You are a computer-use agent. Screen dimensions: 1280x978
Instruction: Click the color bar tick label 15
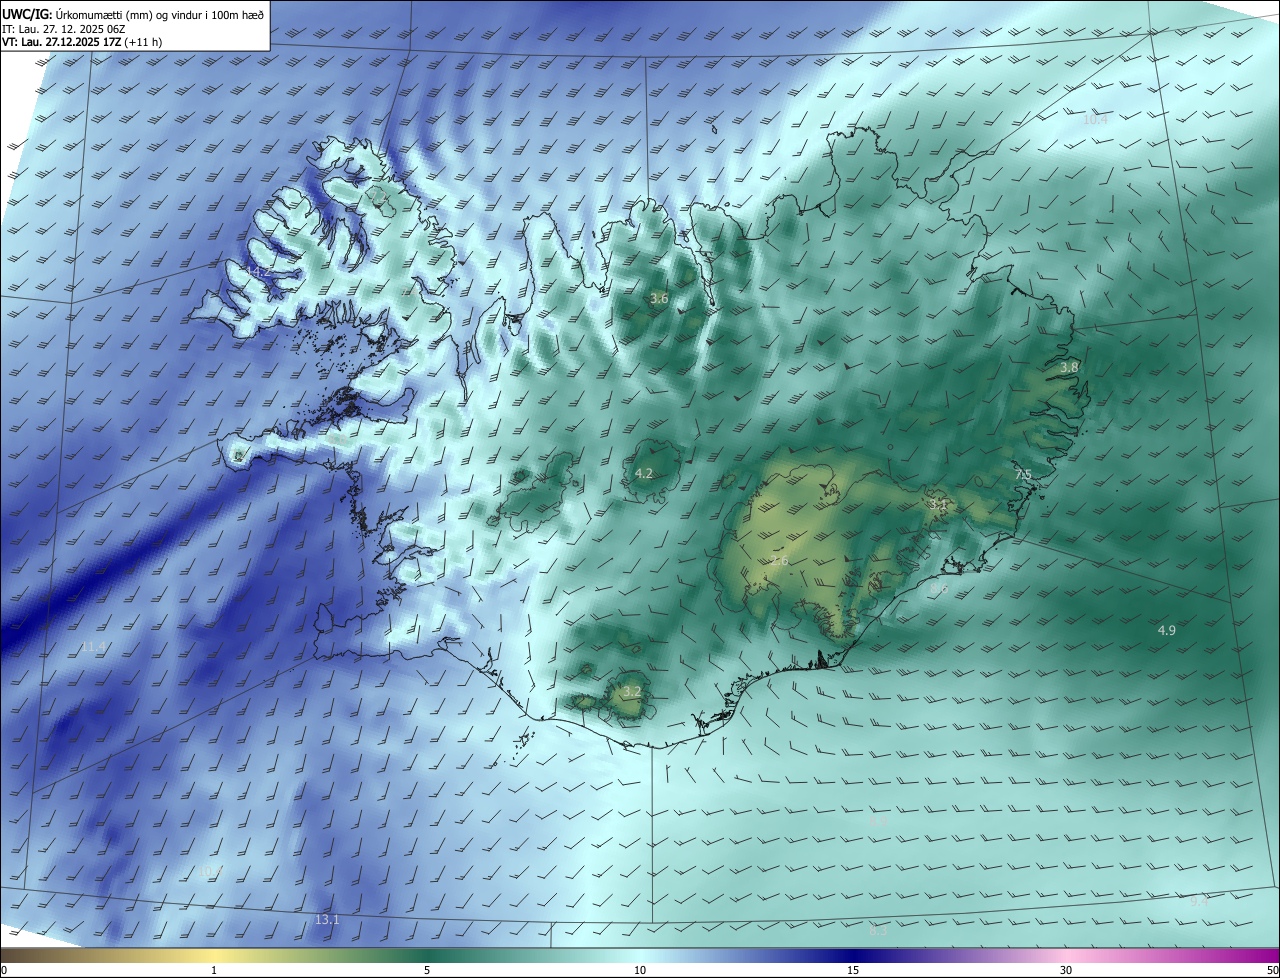point(853,971)
